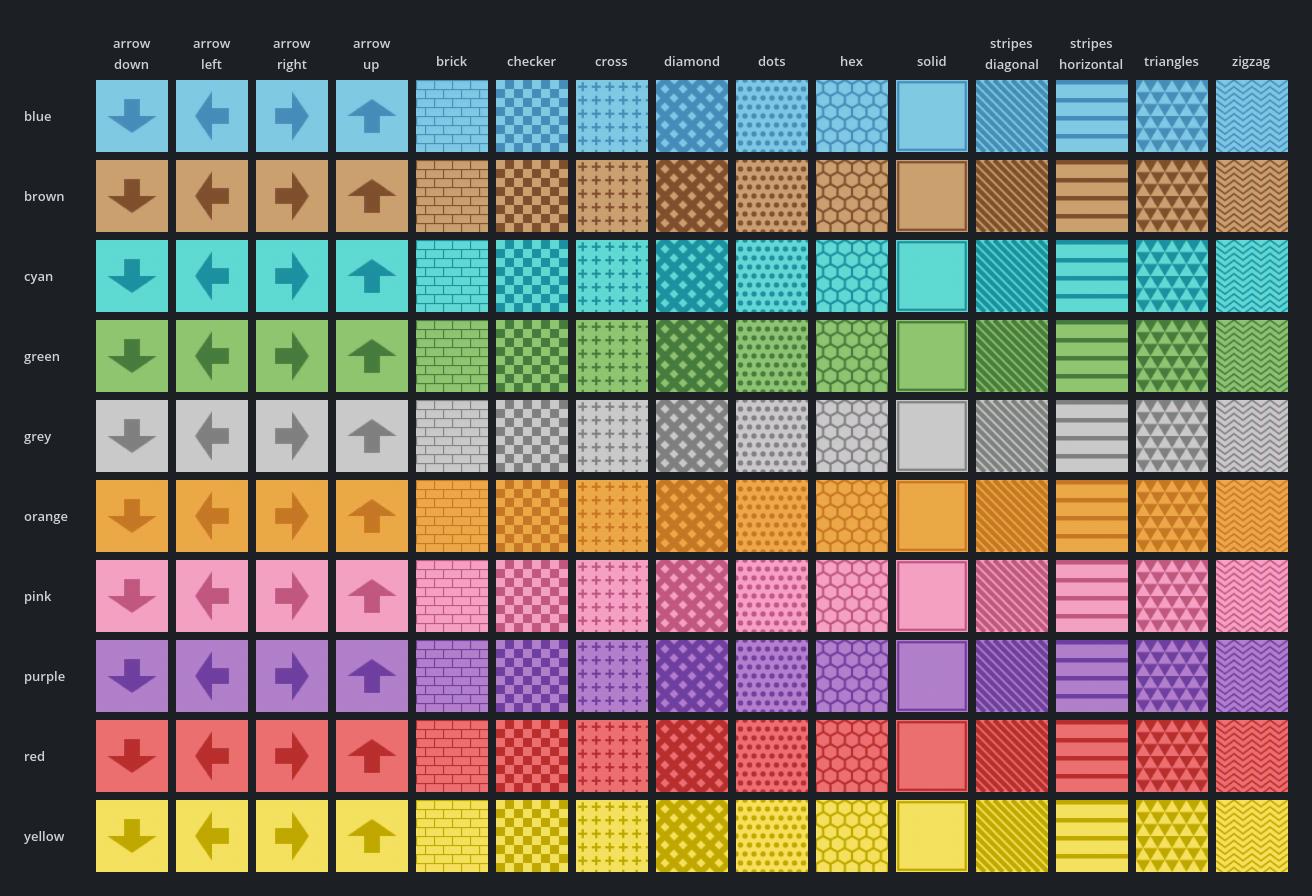Choose the green arrow up tile
This screenshot has height=896, width=1312.
tap(372, 356)
